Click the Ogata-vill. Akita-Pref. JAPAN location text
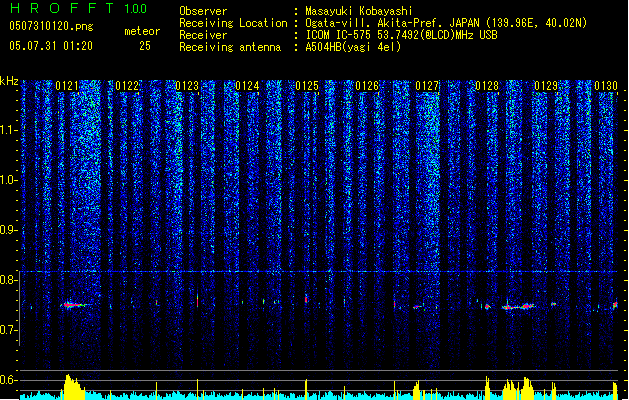The height and width of the screenshot is (400, 629). click(x=446, y=23)
